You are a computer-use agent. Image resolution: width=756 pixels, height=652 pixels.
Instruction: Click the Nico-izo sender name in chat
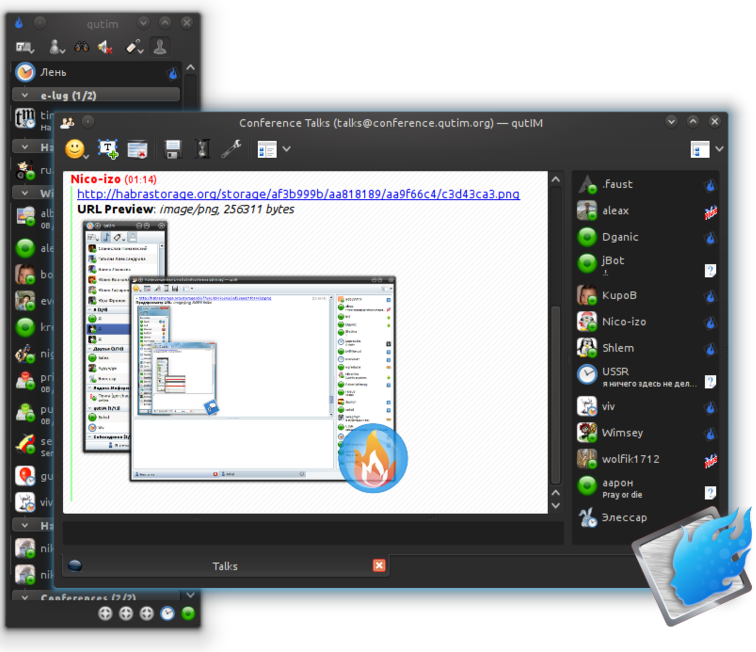tap(95, 179)
